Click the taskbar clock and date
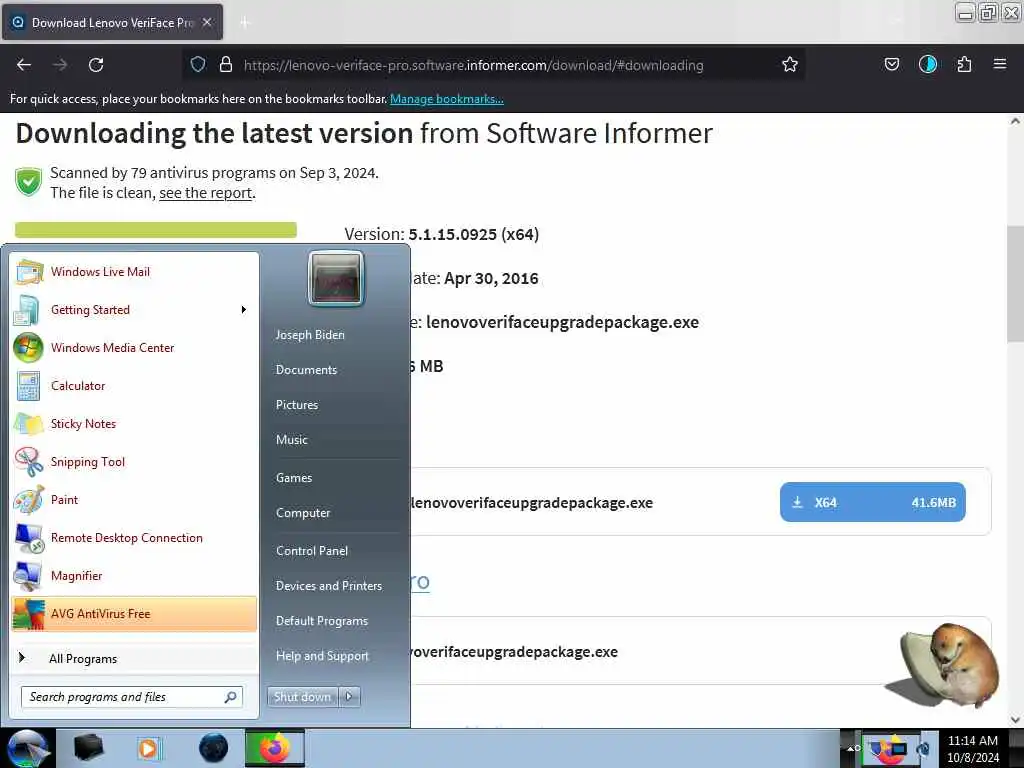This screenshot has height=768, width=1024. tap(973, 748)
